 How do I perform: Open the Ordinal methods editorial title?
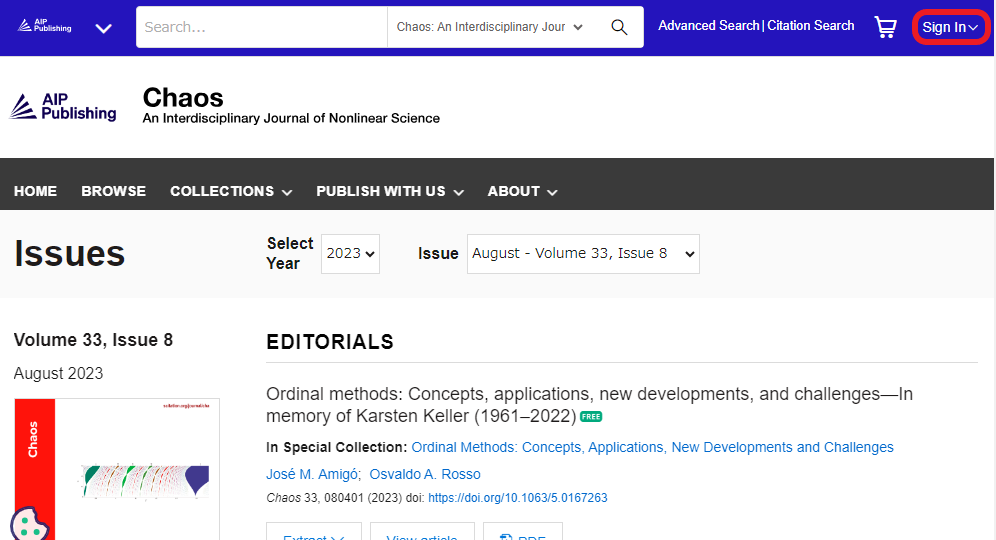tap(589, 405)
